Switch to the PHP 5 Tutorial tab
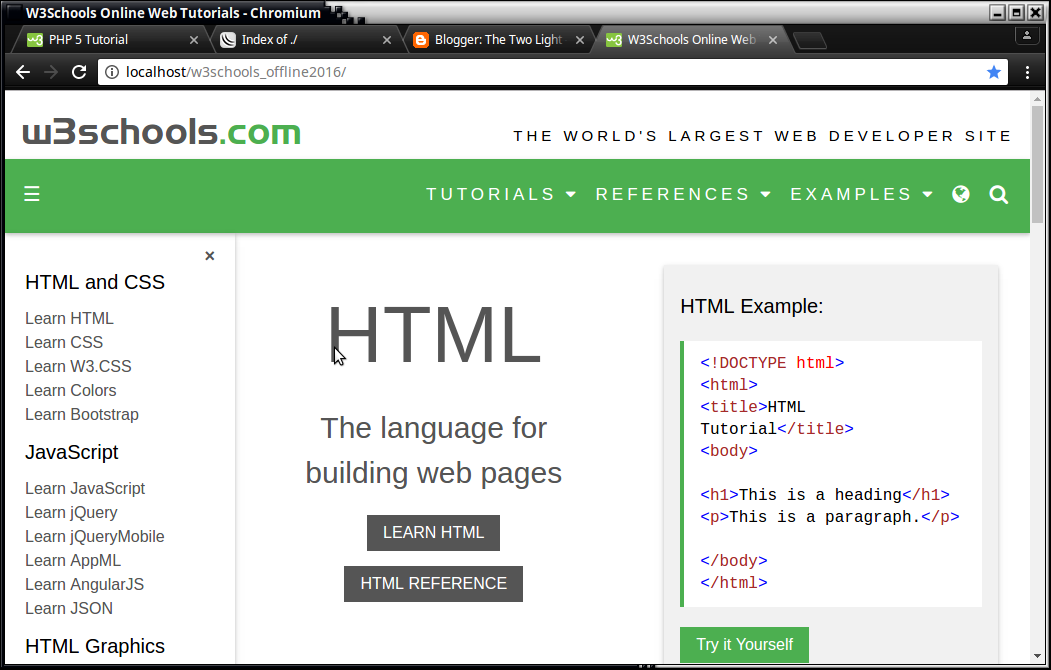Image resolution: width=1051 pixels, height=670 pixels. click(x=111, y=40)
